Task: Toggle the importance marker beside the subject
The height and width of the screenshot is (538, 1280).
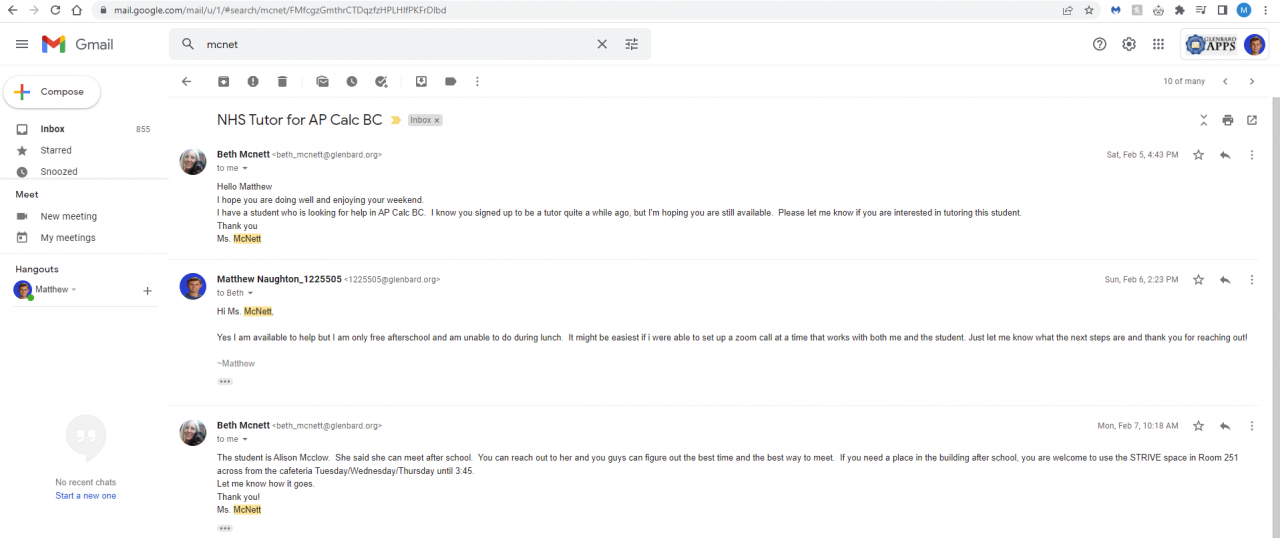Action: click(x=396, y=120)
